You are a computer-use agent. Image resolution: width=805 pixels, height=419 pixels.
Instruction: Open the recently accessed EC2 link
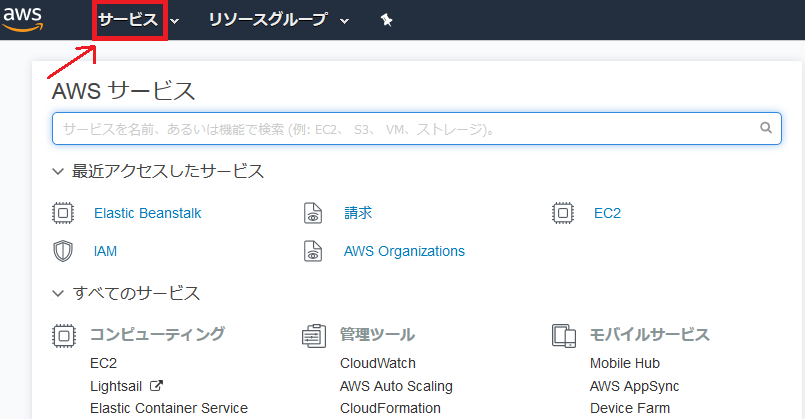[x=607, y=213]
